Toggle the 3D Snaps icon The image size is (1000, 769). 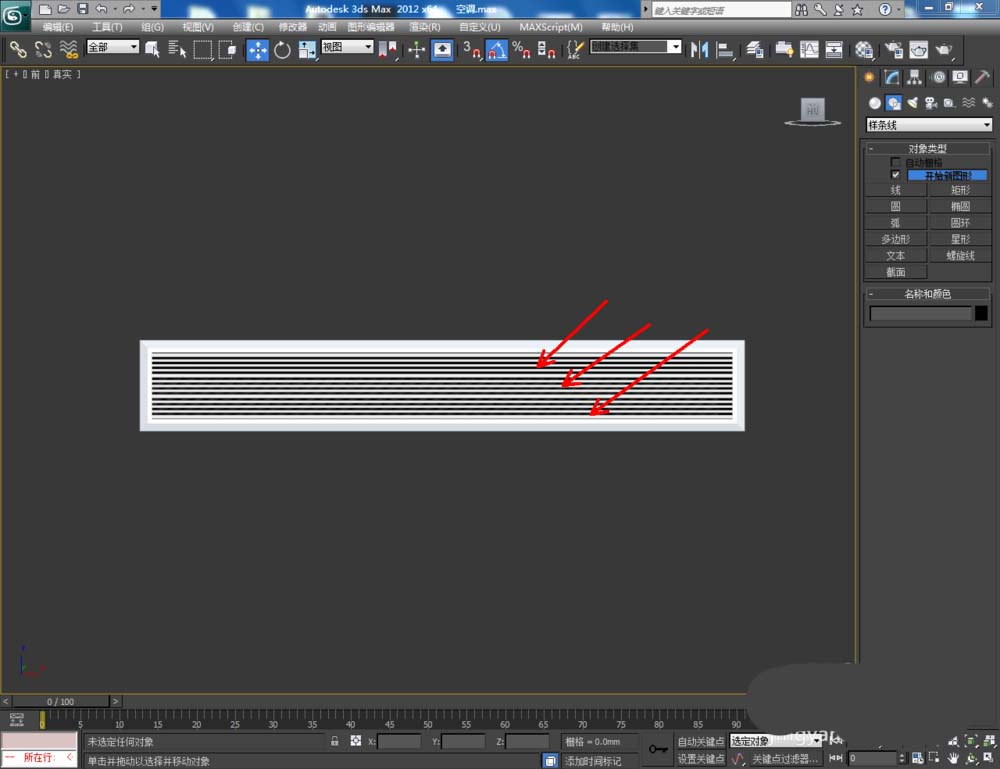pos(472,50)
